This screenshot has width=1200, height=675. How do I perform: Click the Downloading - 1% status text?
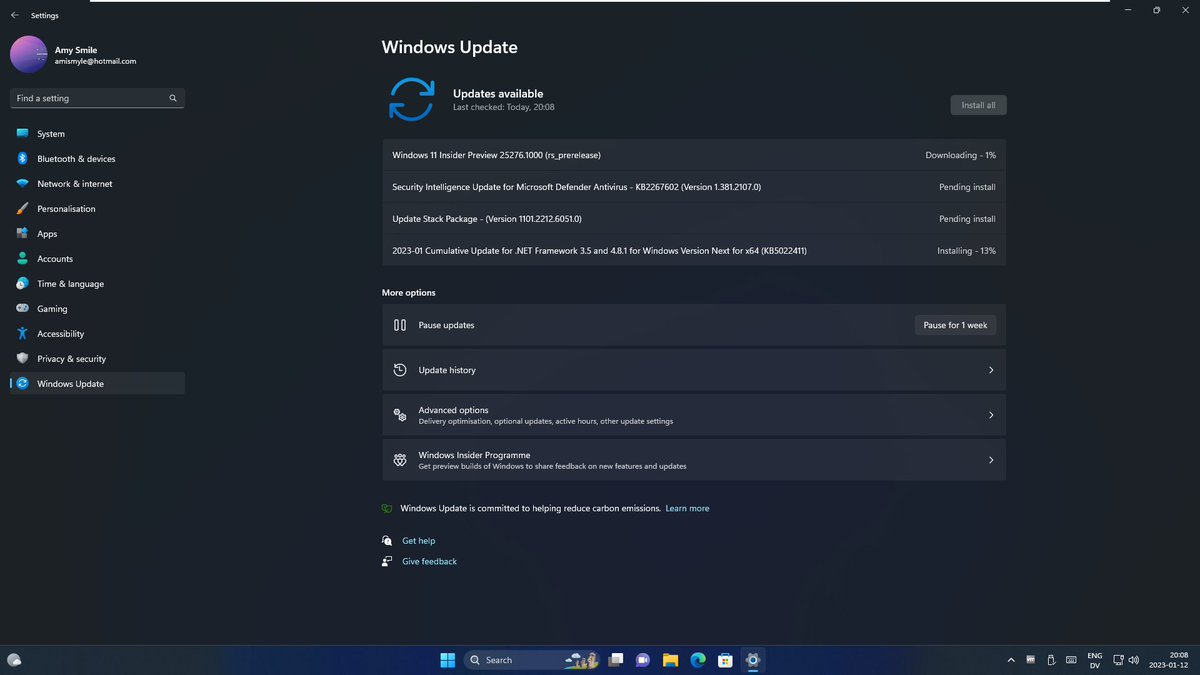tap(960, 155)
